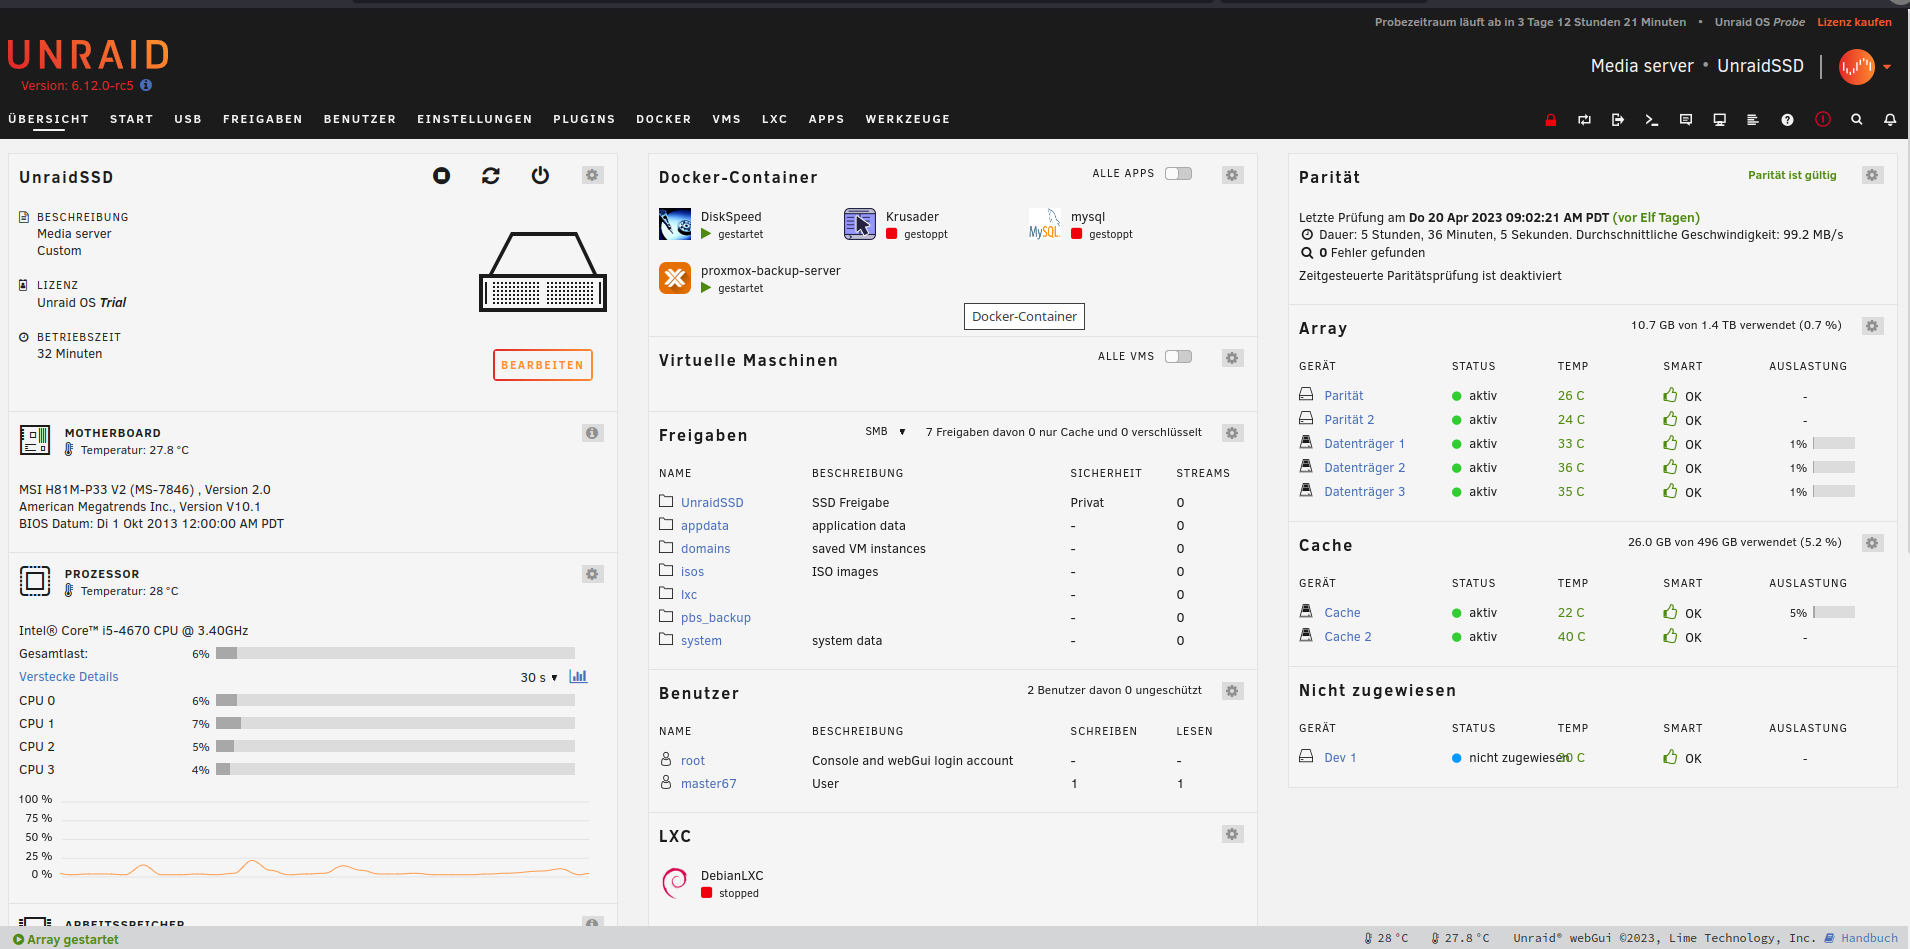The height and width of the screenshot is (949, 1910).
Task: Shut down server with the power icon
Action: (540, 176)
